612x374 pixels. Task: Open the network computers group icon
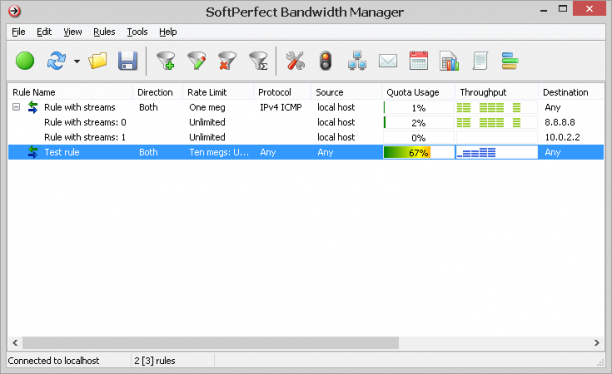[x=357, y=61]
